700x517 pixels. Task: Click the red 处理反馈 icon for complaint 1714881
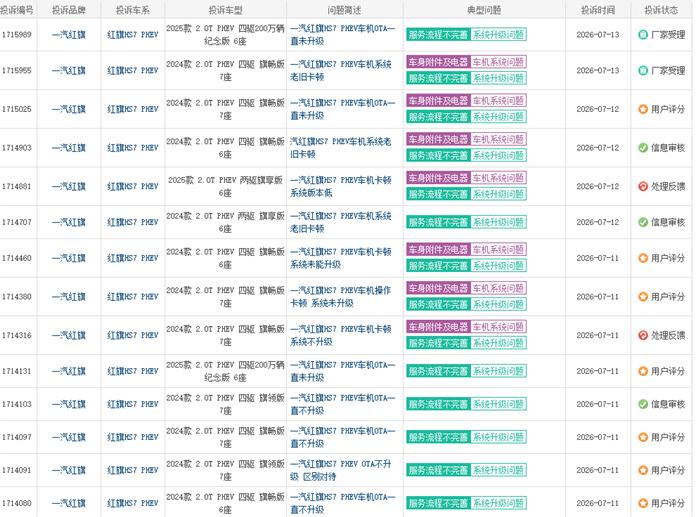click(x=643, y=187)
